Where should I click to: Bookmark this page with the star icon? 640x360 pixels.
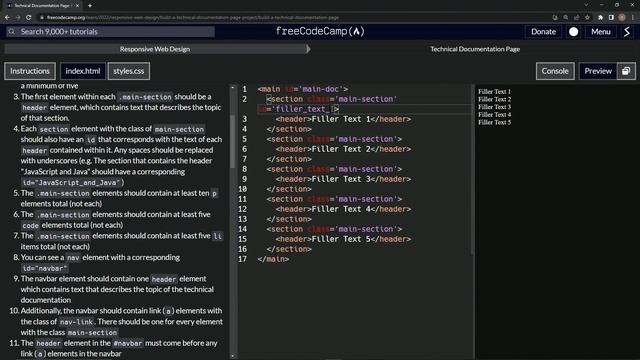click(x=587, y=18)
